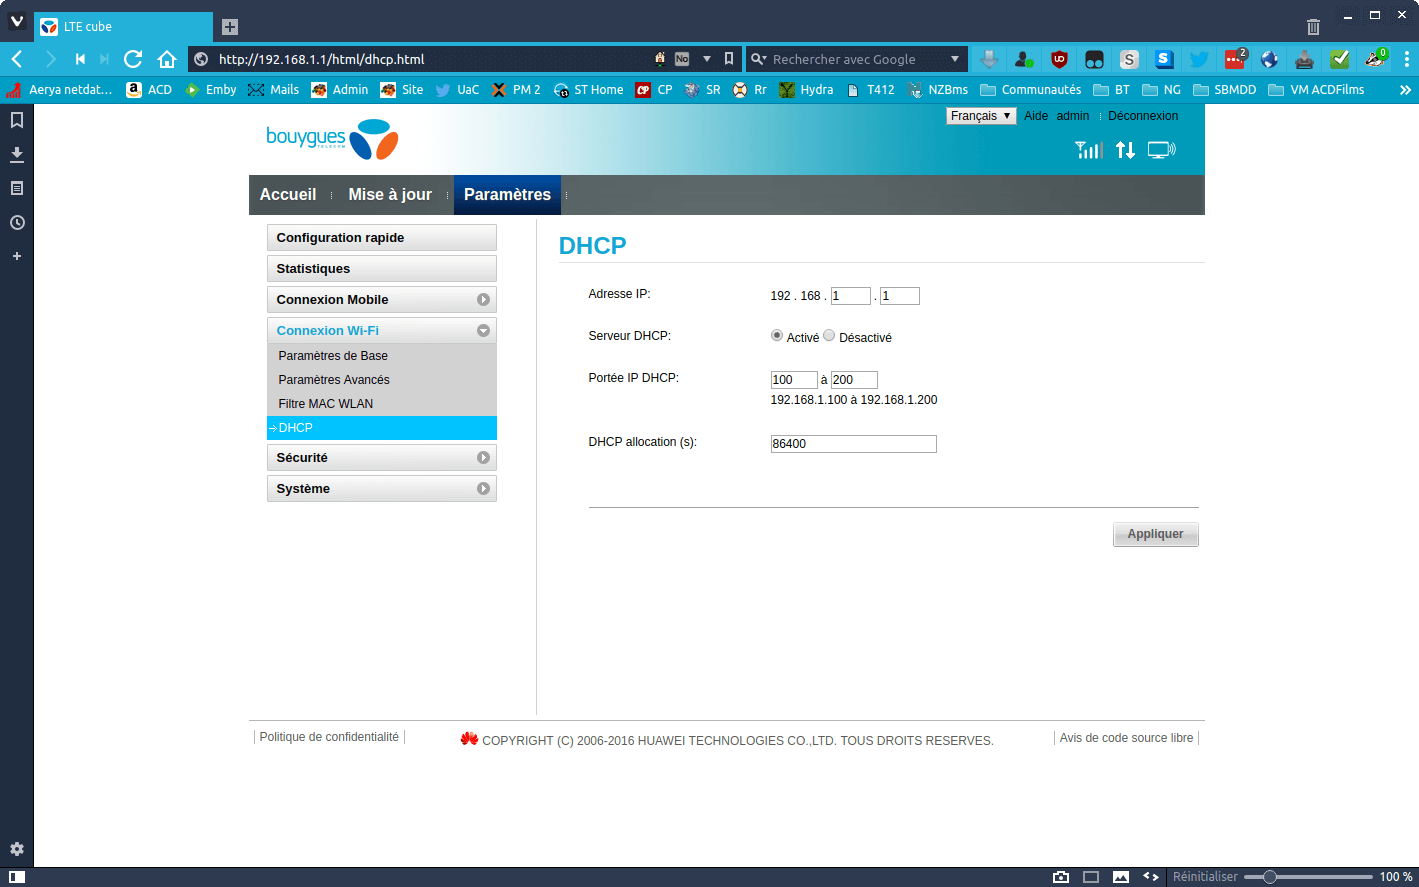Viewport: 1419px width, 887px height.
Task: Reload the current page
Action: pyautogui.click(x=133, y=59)
